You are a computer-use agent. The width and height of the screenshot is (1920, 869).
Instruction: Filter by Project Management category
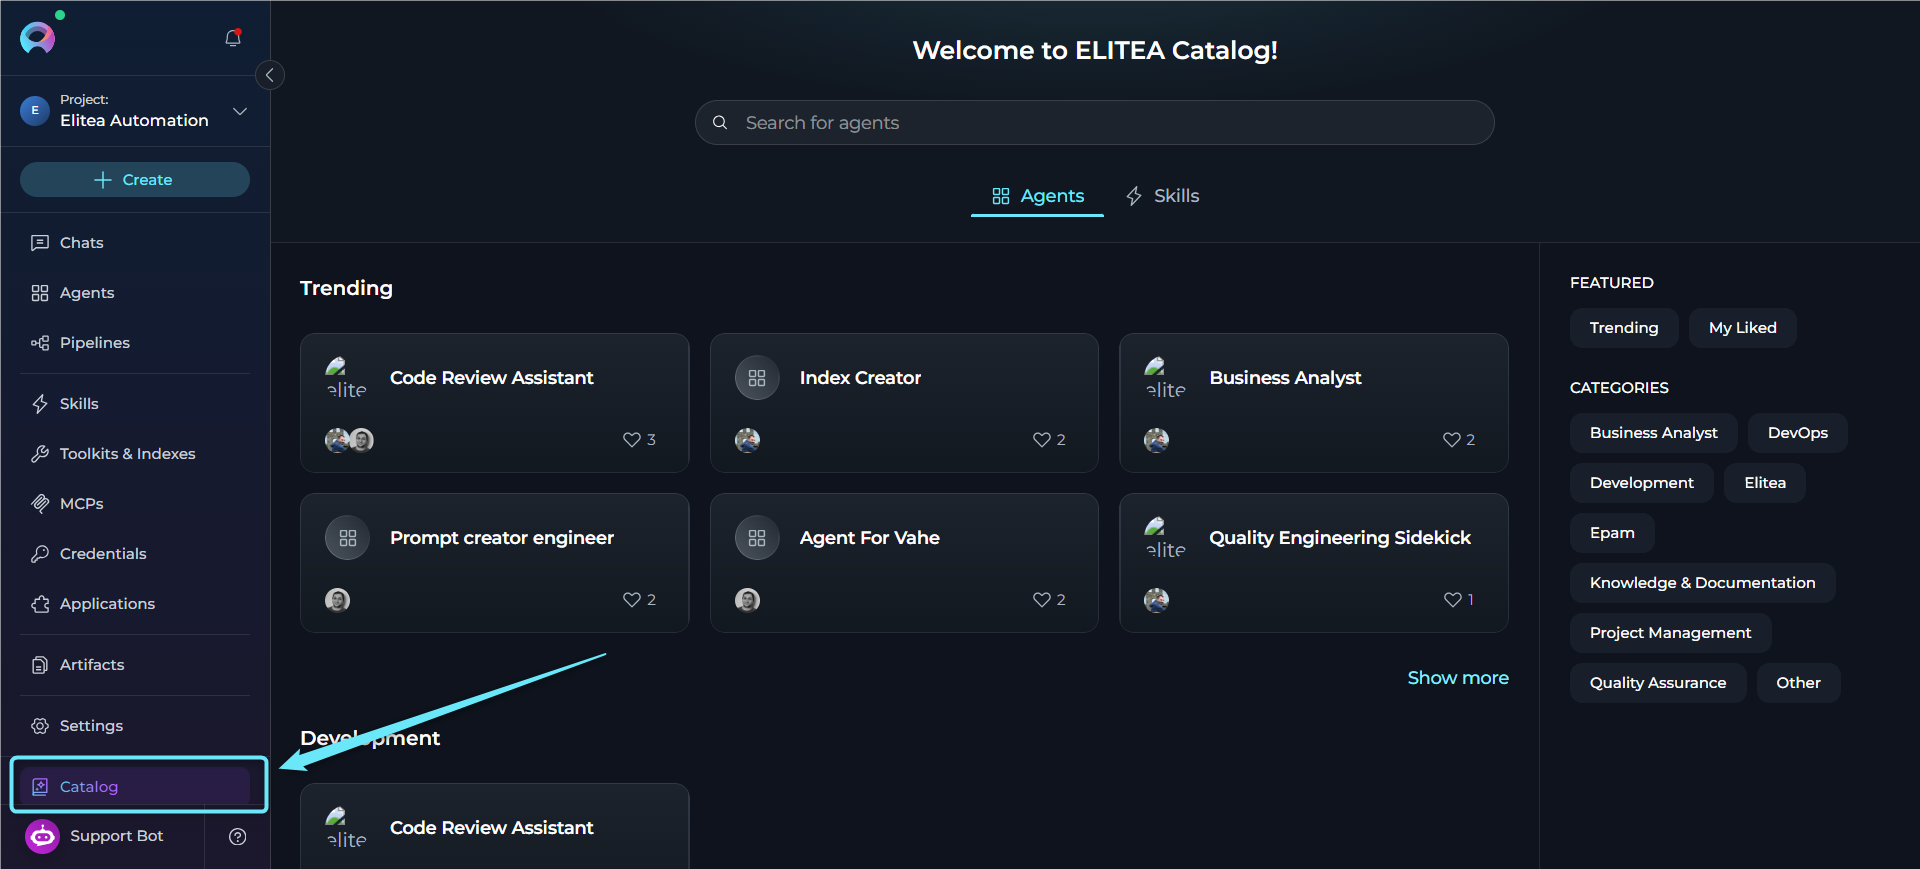click(1671, 633)
